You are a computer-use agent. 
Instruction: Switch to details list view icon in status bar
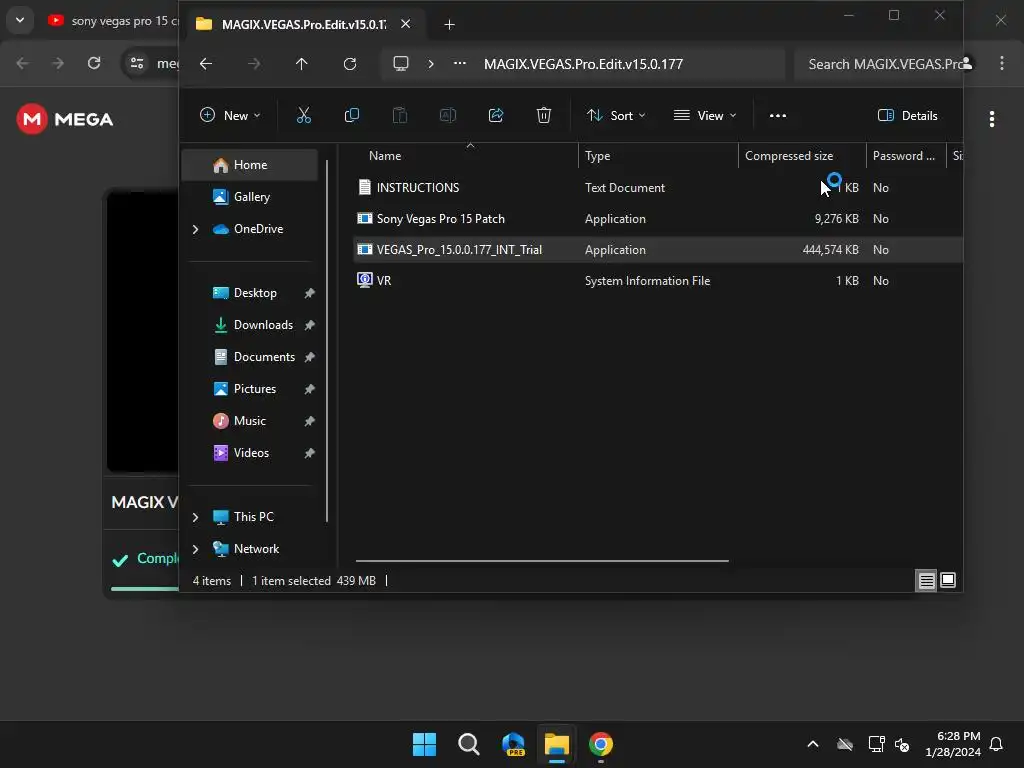point(926,580)
